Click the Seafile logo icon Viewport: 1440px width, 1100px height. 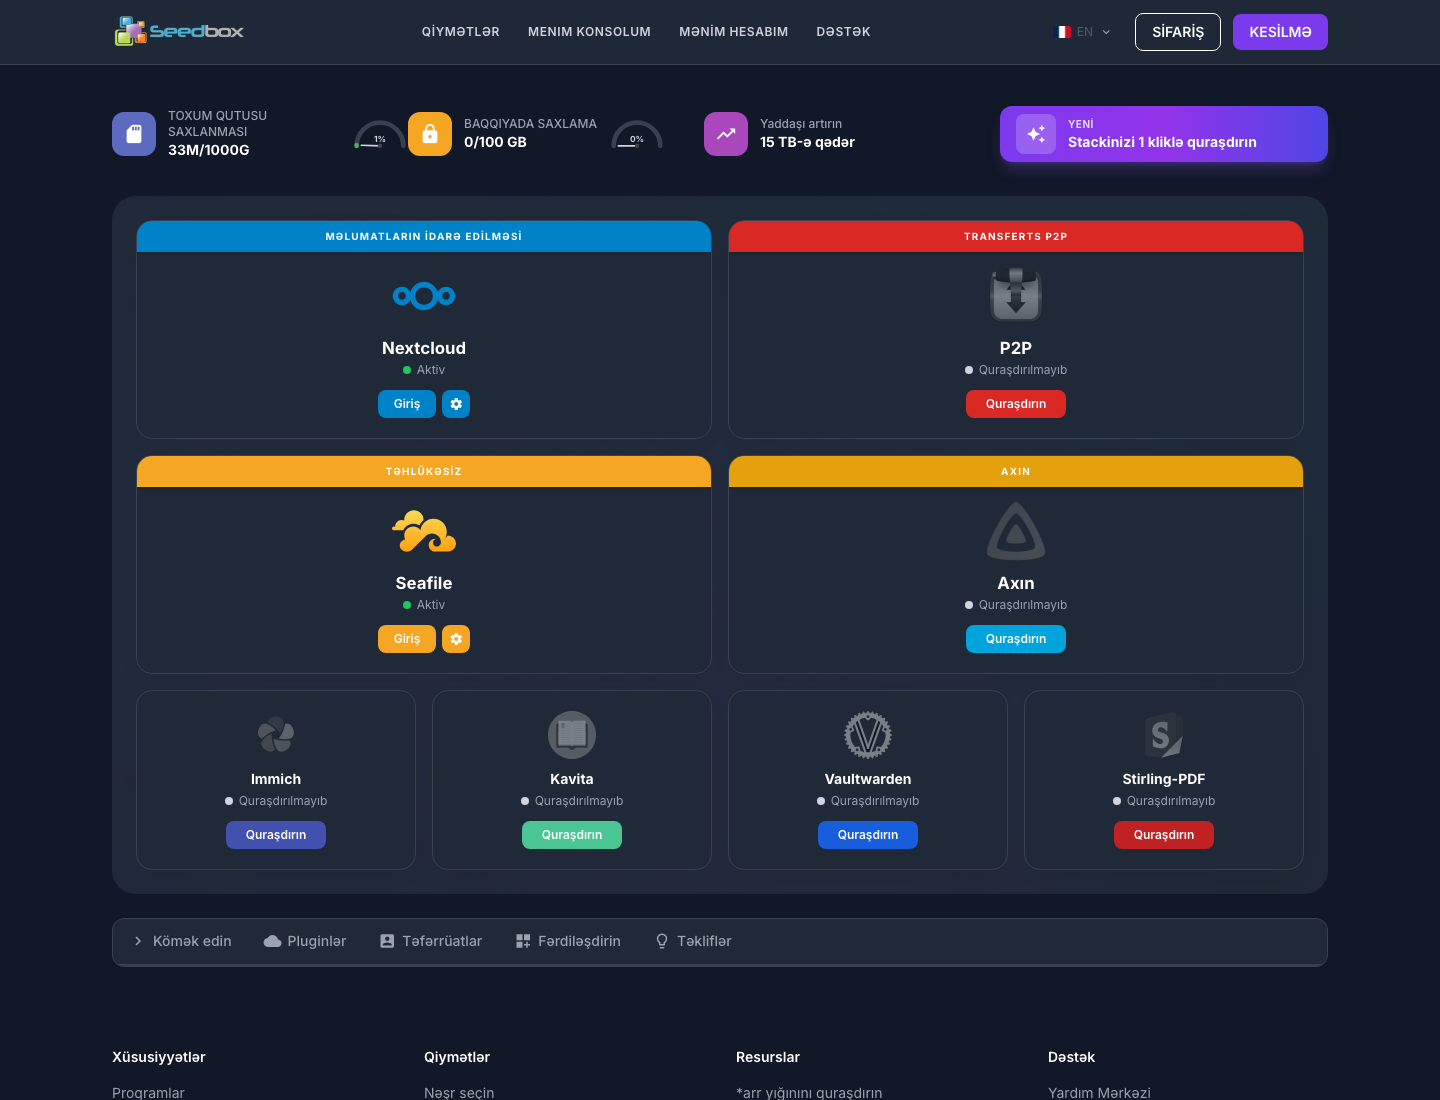click(424, 531)
